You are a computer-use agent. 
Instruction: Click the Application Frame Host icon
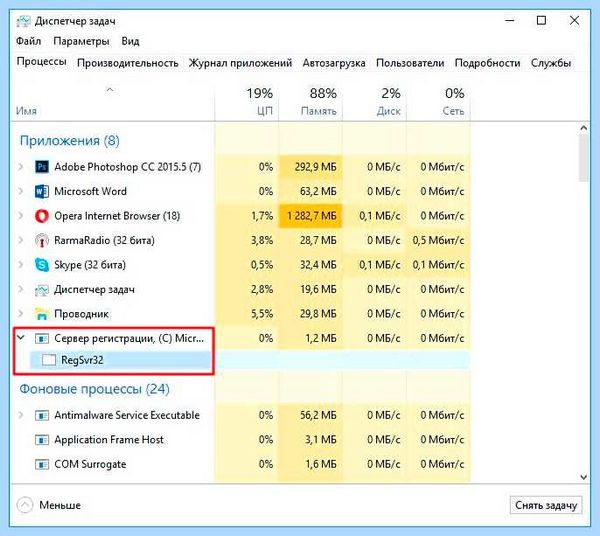click(42, 440)
